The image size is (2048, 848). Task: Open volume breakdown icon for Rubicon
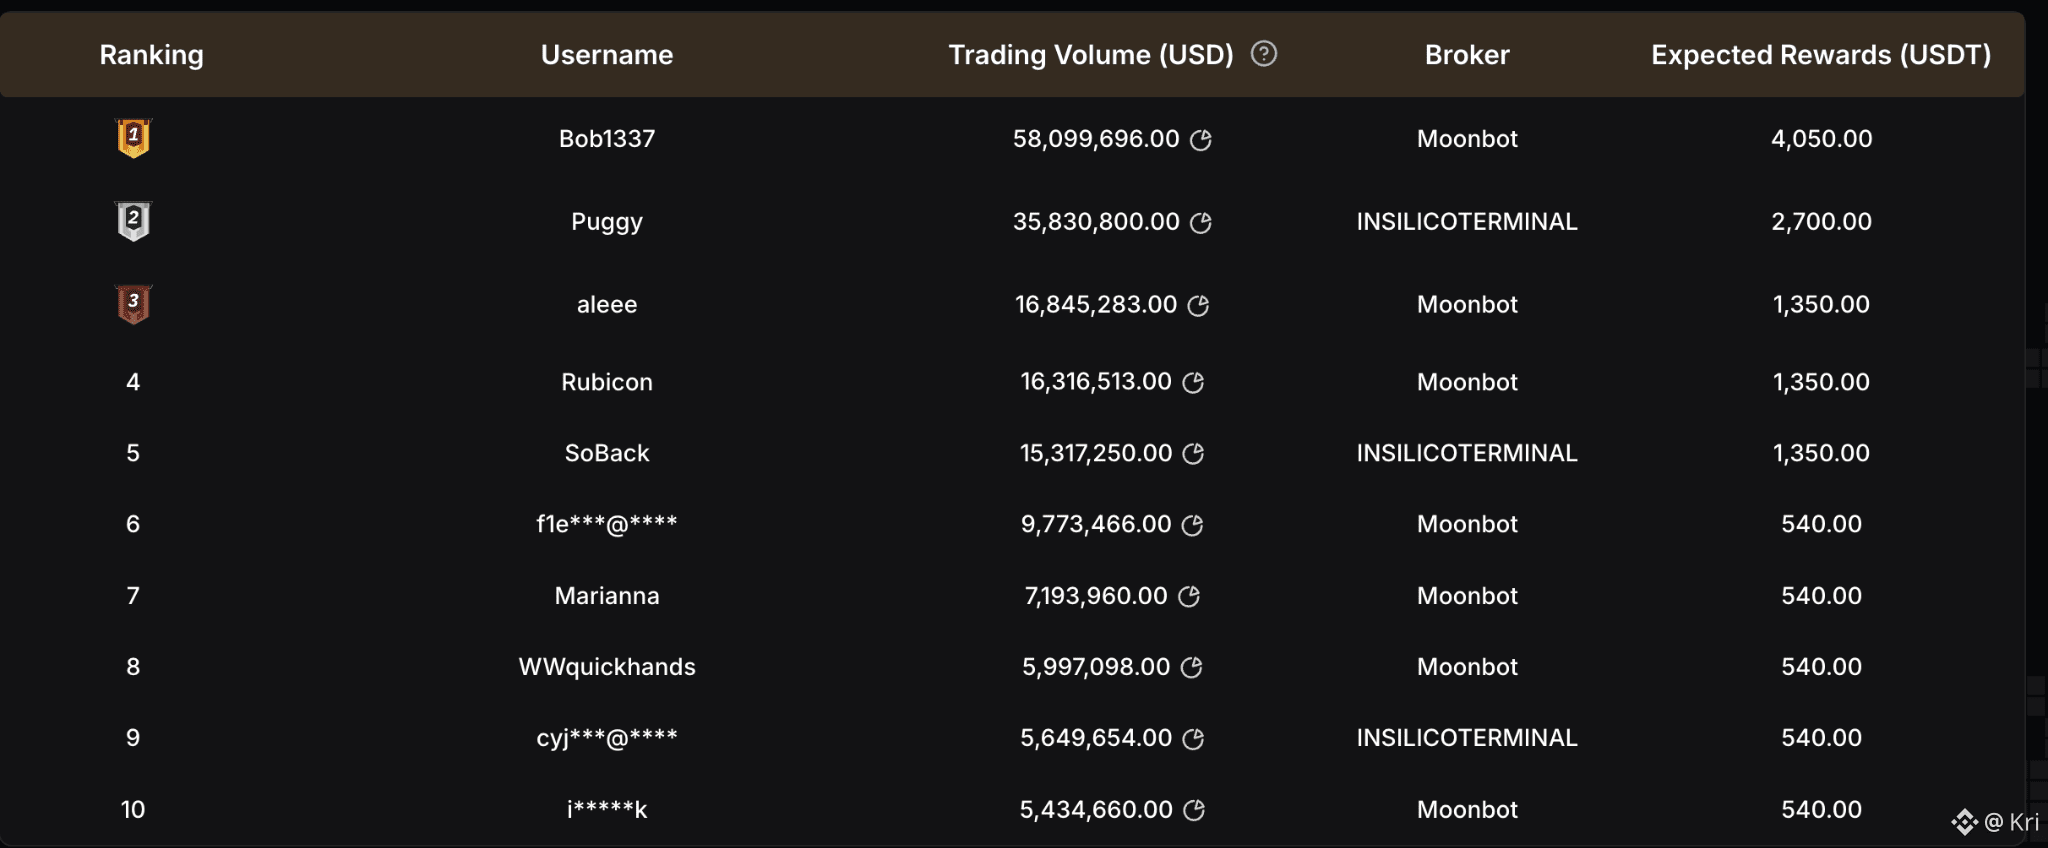click(1193, 383)
